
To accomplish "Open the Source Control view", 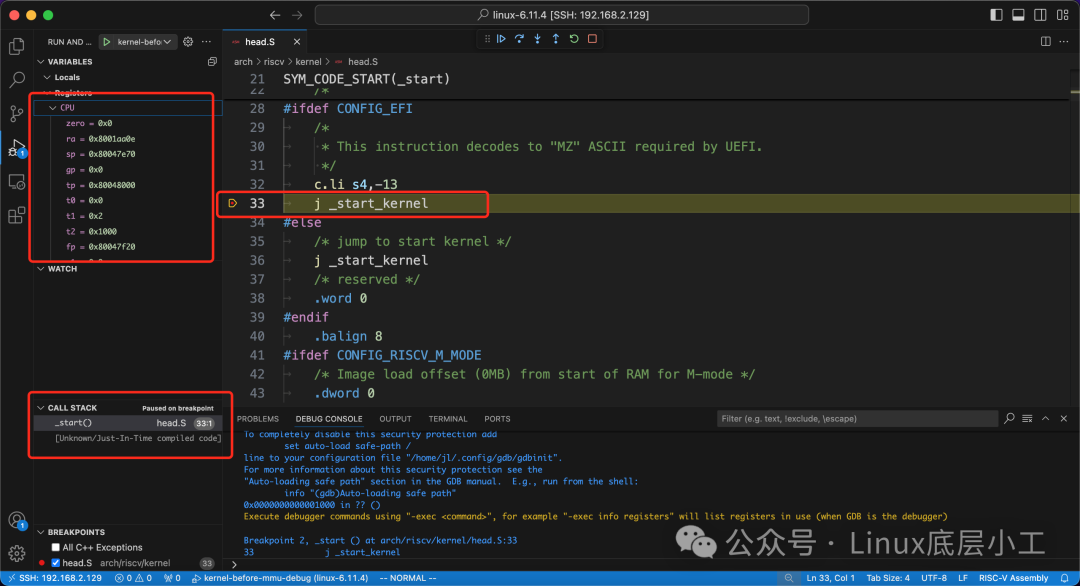I will (17, 114).
